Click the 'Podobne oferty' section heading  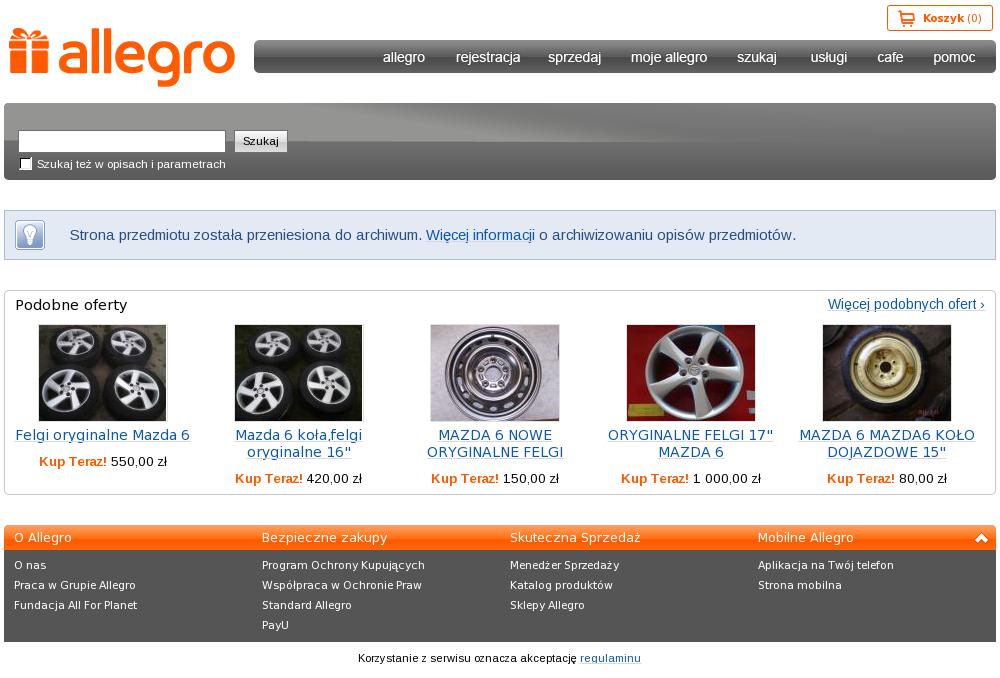pyautogui.click(x=71, y=305)
